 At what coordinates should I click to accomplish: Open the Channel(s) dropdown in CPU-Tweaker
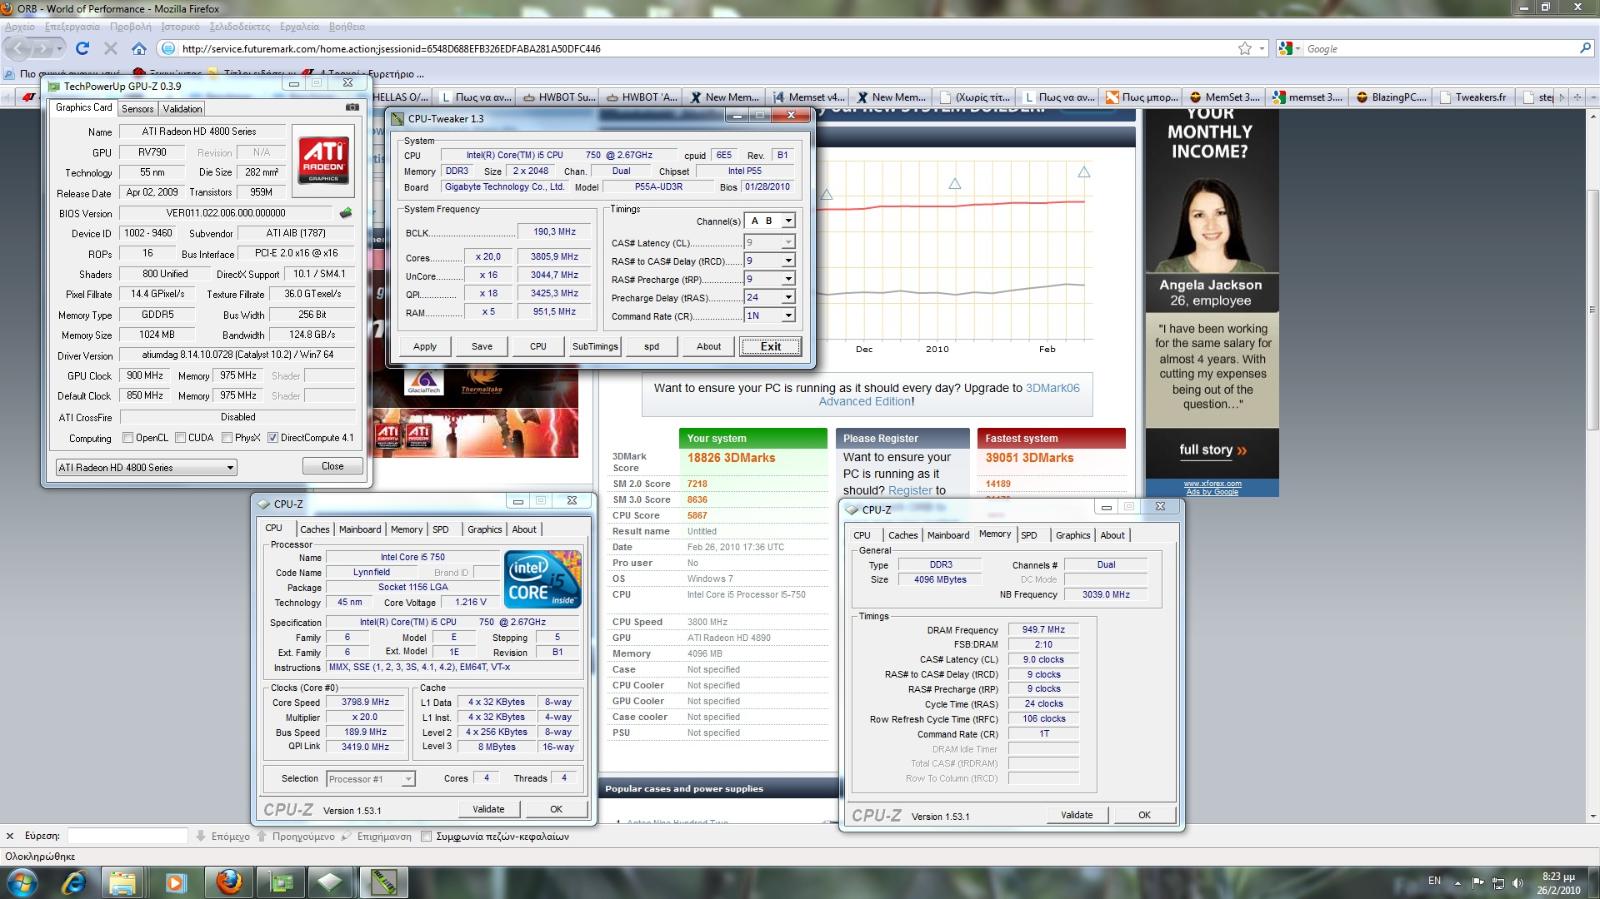[788, 221]
